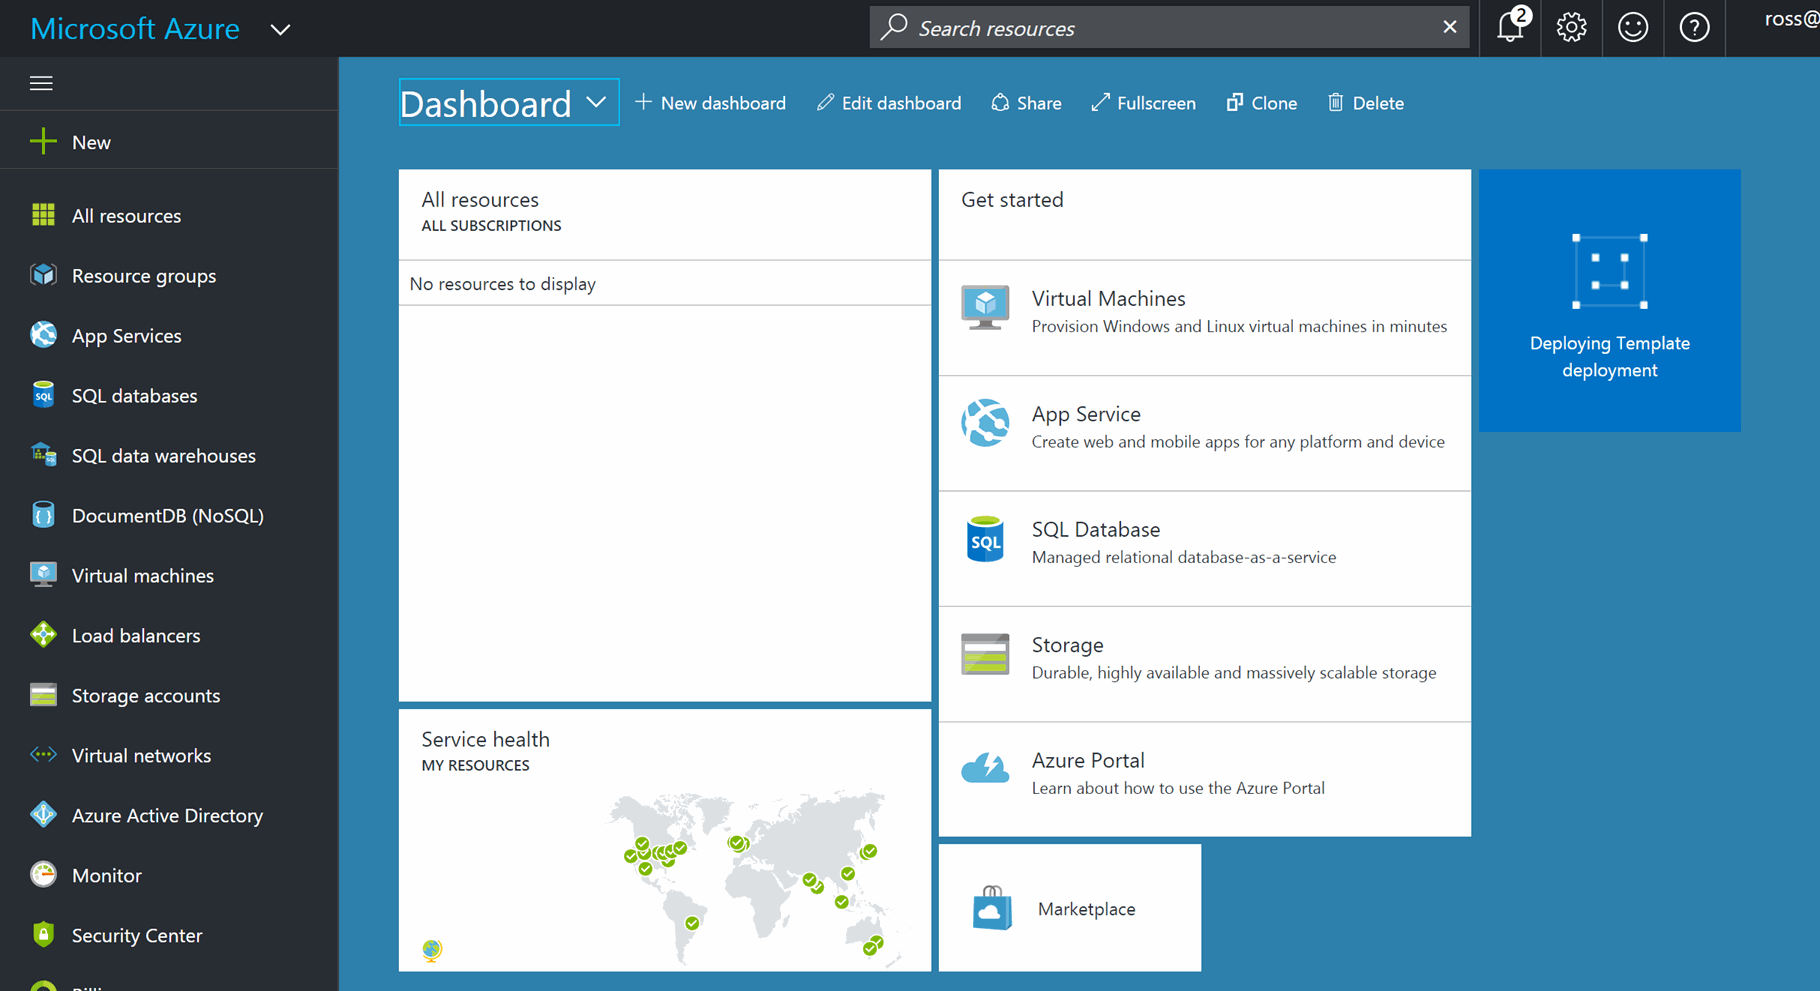Image resolution: width=1820 pixels, height=991 pixels.
Task: Select Load balancers label in sidebar
Action: point(136,636)
